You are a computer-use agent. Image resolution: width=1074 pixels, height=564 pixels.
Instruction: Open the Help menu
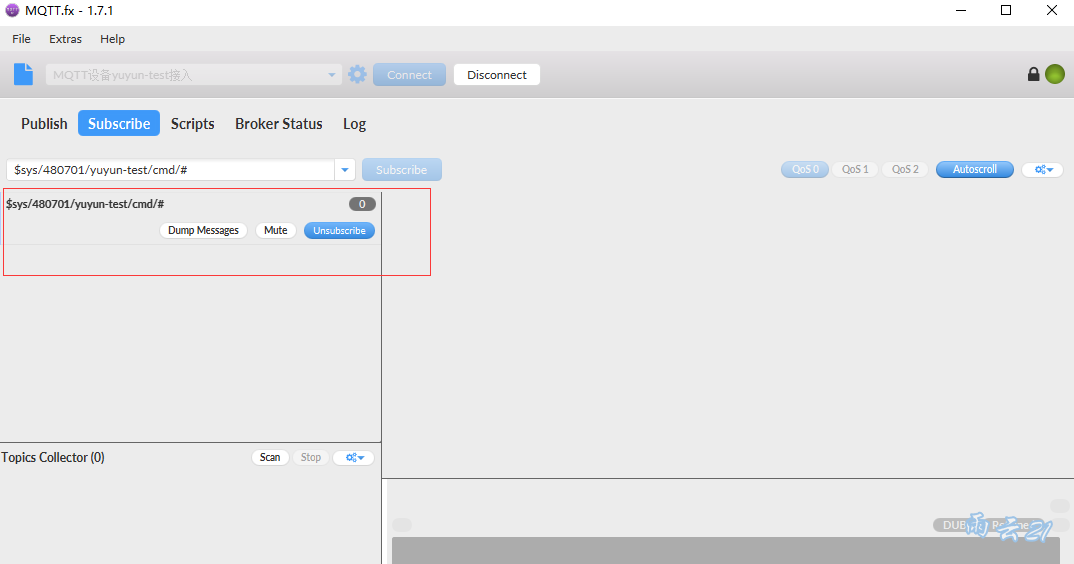click(x=112, y=39)
